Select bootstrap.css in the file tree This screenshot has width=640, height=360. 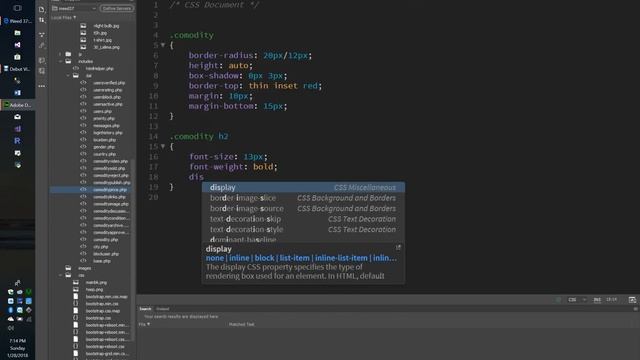[x=98, y=318]
